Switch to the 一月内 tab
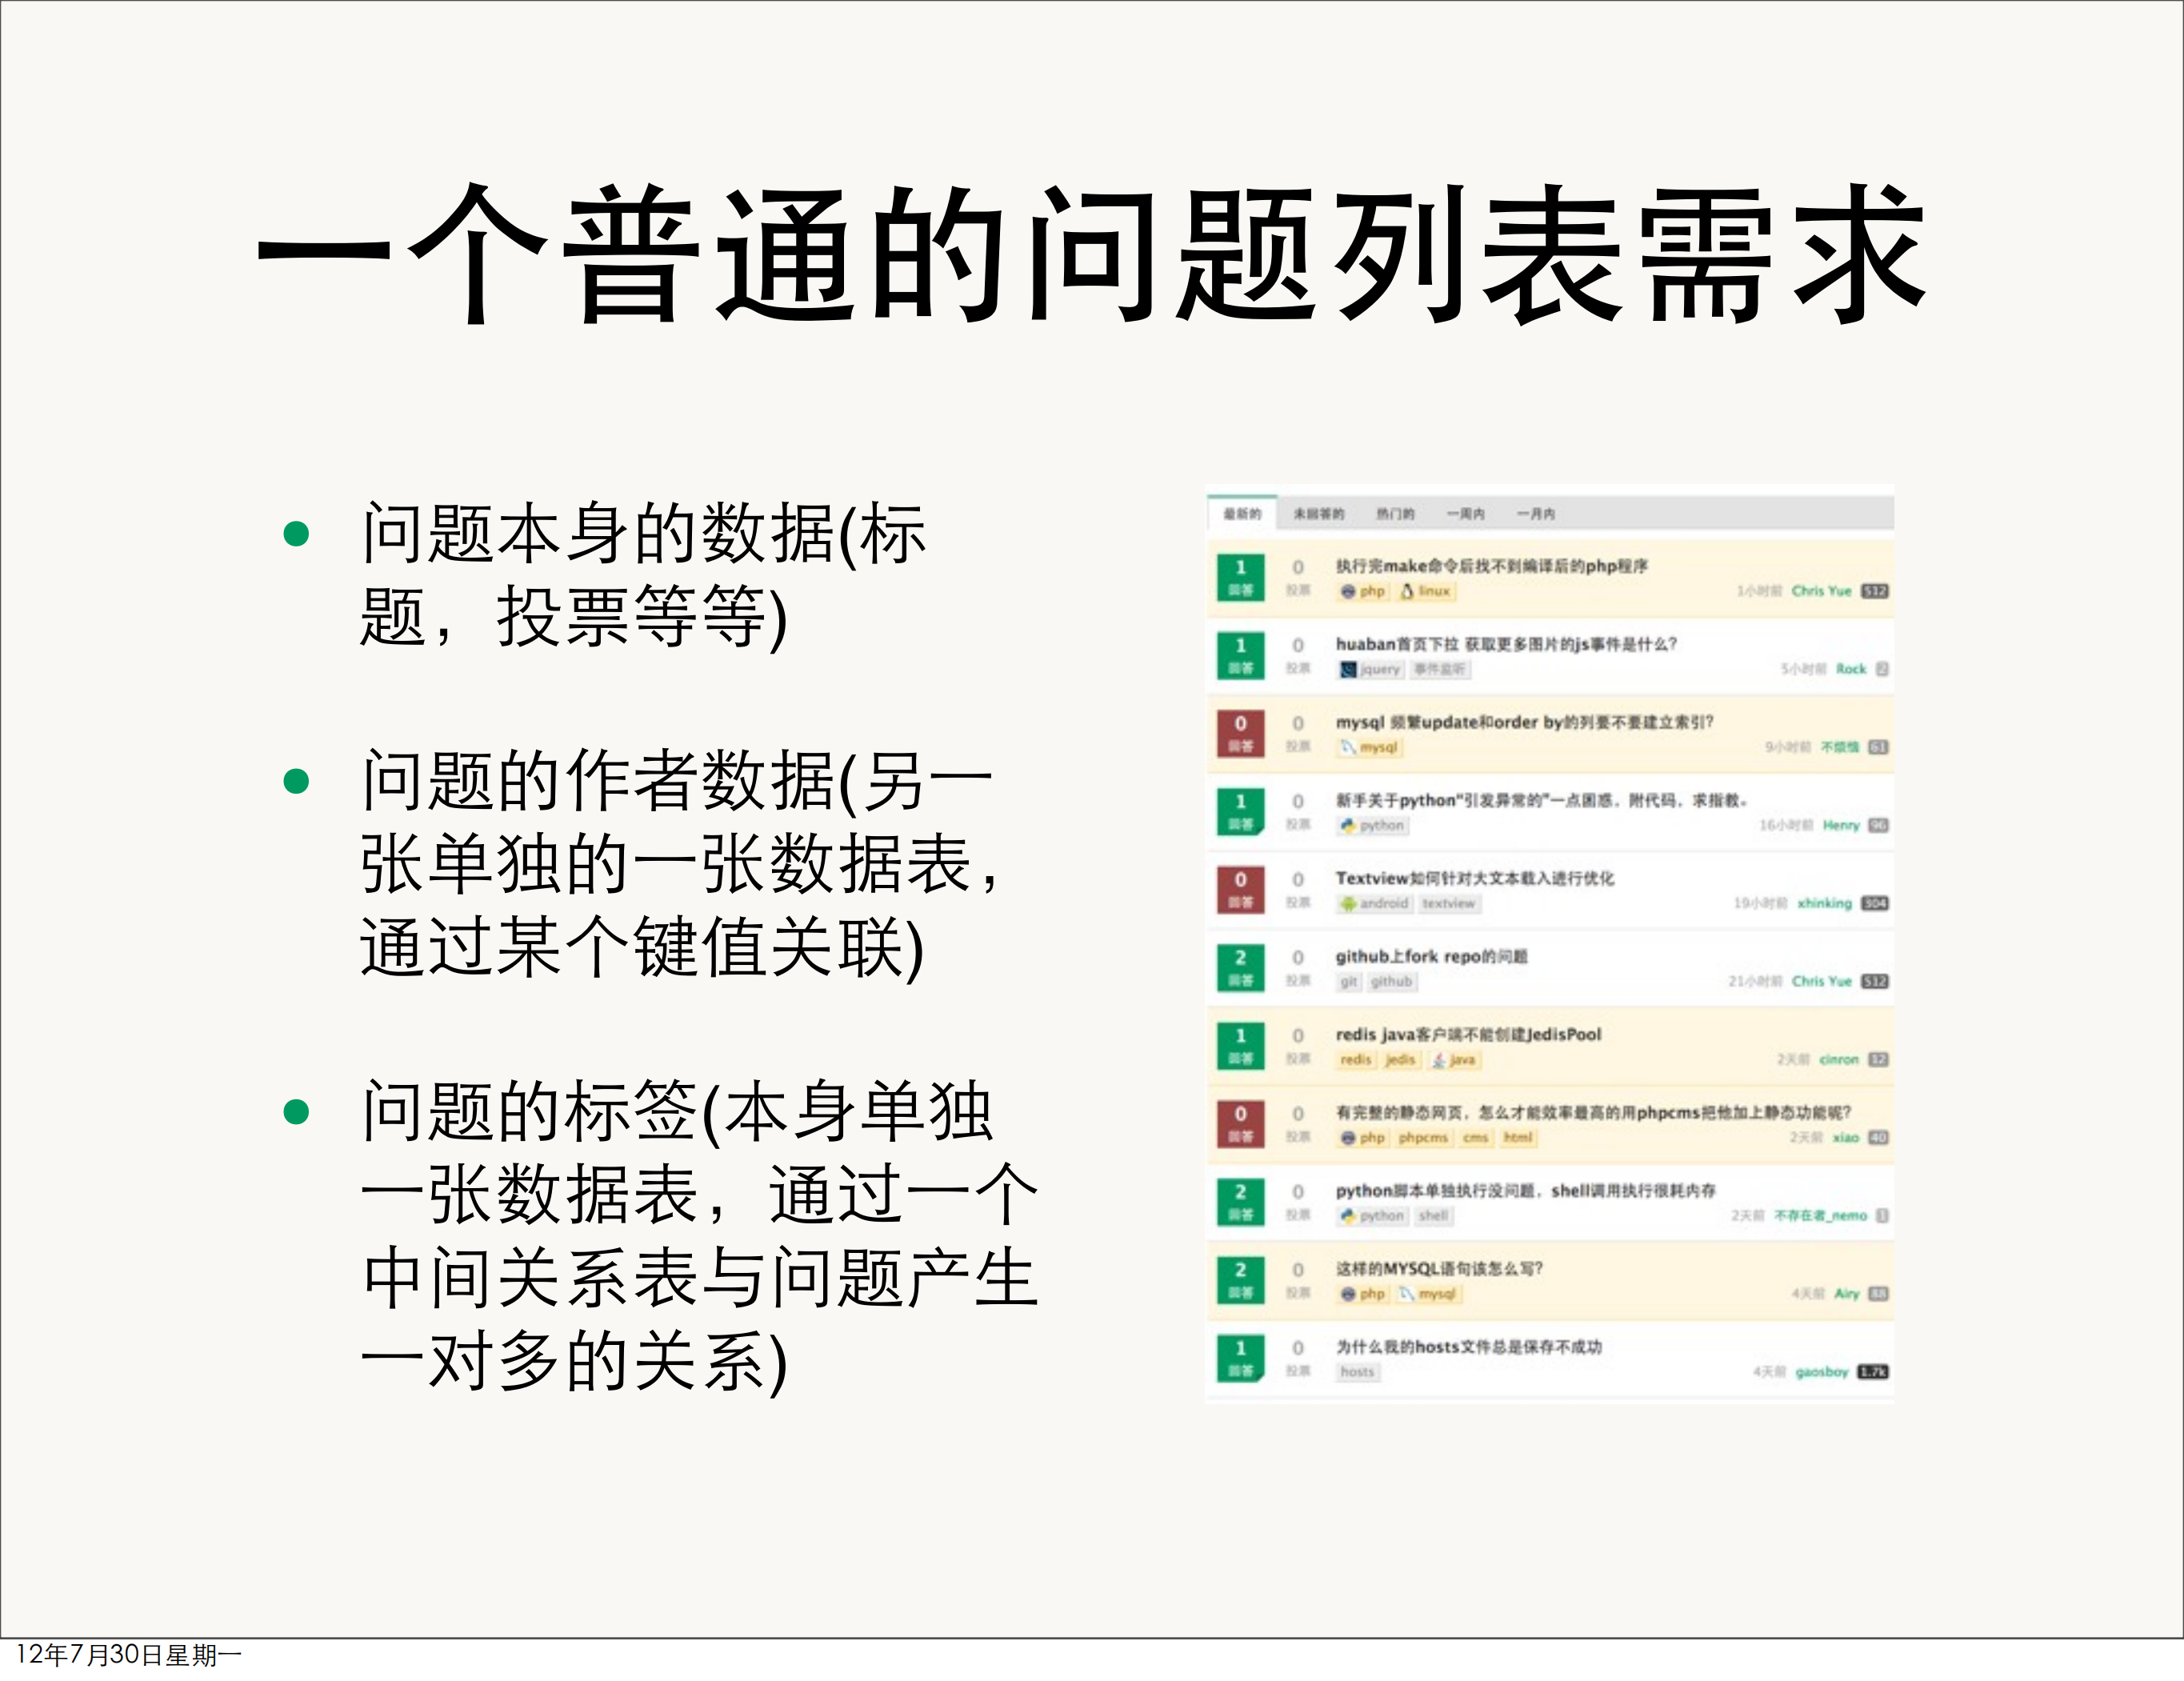Image resolution: width=2184 pixels, height=1681 pixels. [1536, 515]
